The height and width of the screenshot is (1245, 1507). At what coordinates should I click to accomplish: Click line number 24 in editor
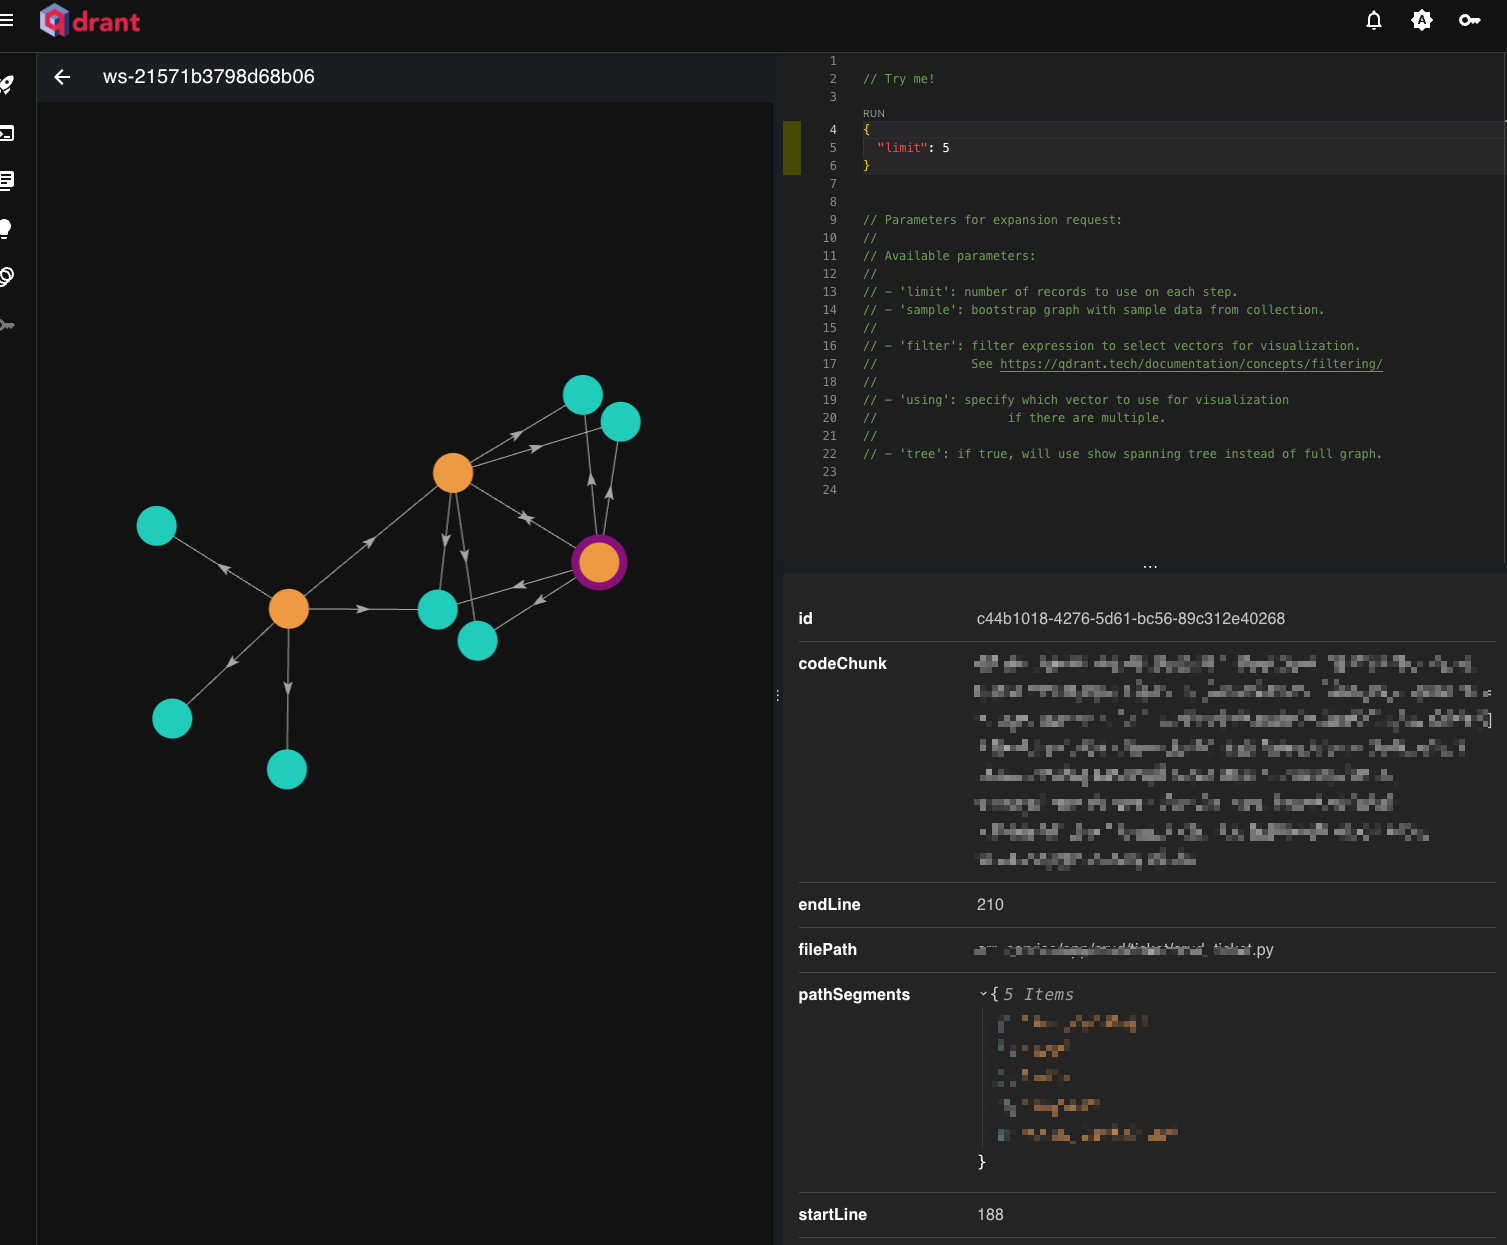pos(829,490)
